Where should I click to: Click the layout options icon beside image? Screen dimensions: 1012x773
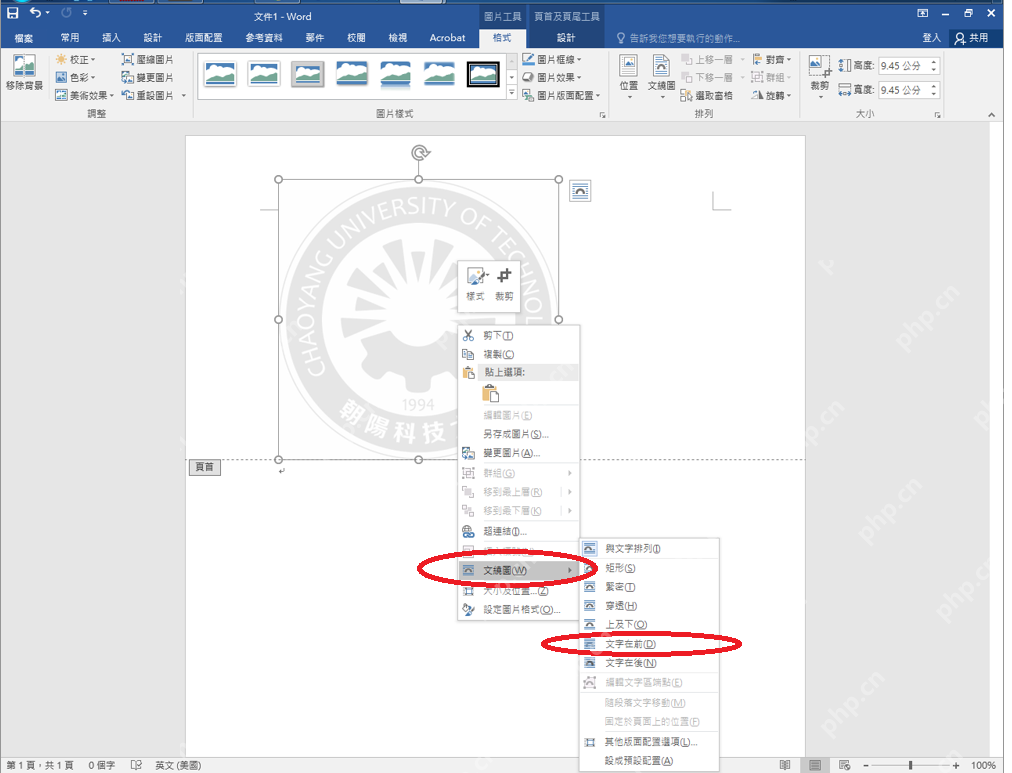tap(580, 191)
